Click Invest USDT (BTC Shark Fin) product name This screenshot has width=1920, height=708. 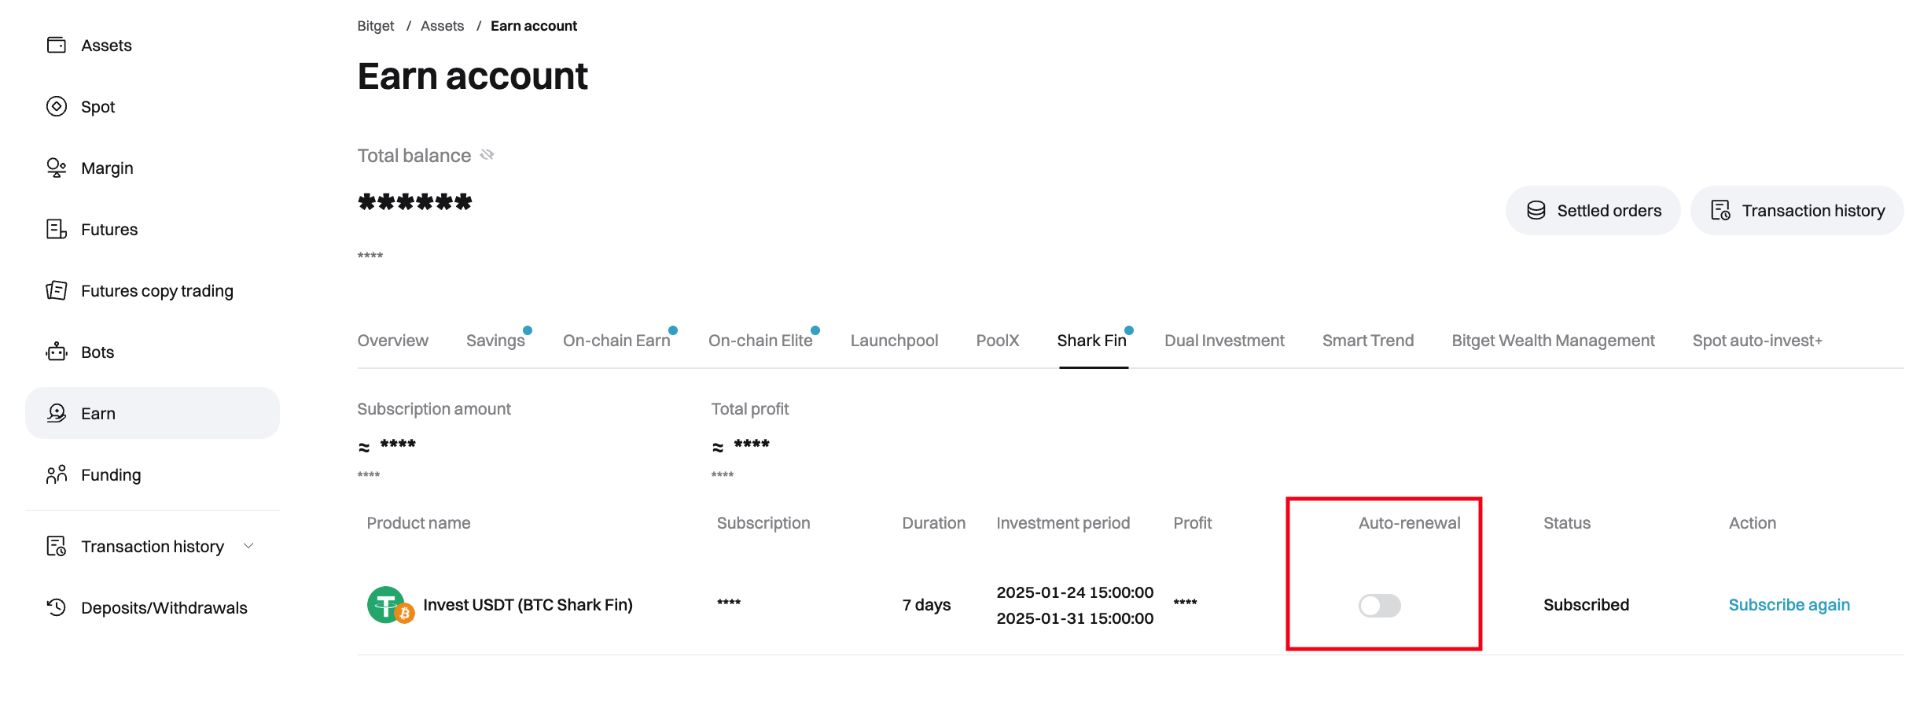tap(528, 605)
